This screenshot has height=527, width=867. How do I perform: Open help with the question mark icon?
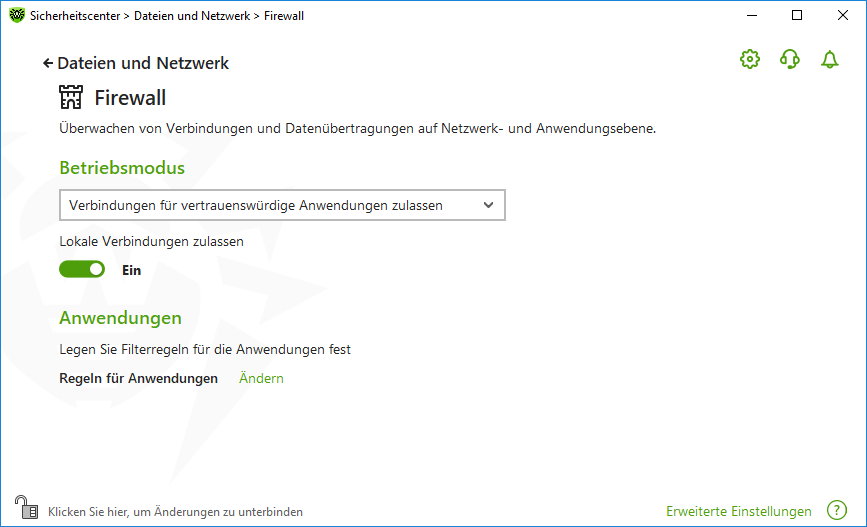point(837,511)
